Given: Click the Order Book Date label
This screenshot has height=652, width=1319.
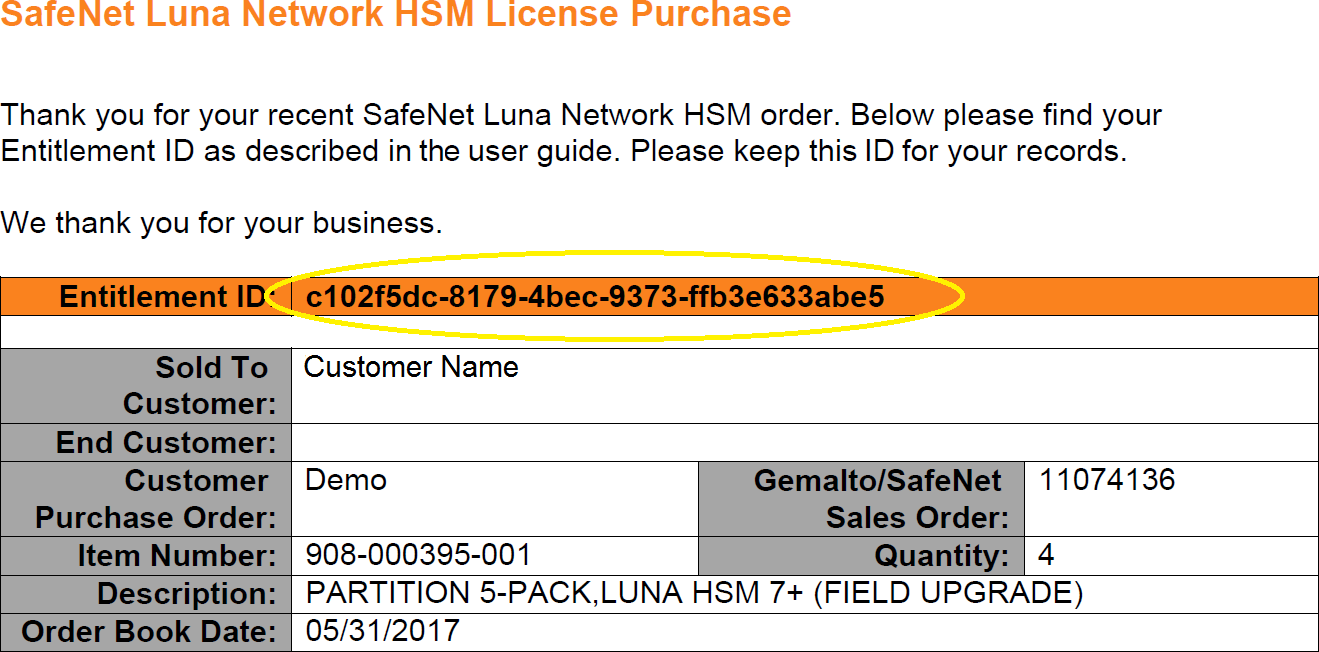Looking at the screenshot, I should 148,632.
